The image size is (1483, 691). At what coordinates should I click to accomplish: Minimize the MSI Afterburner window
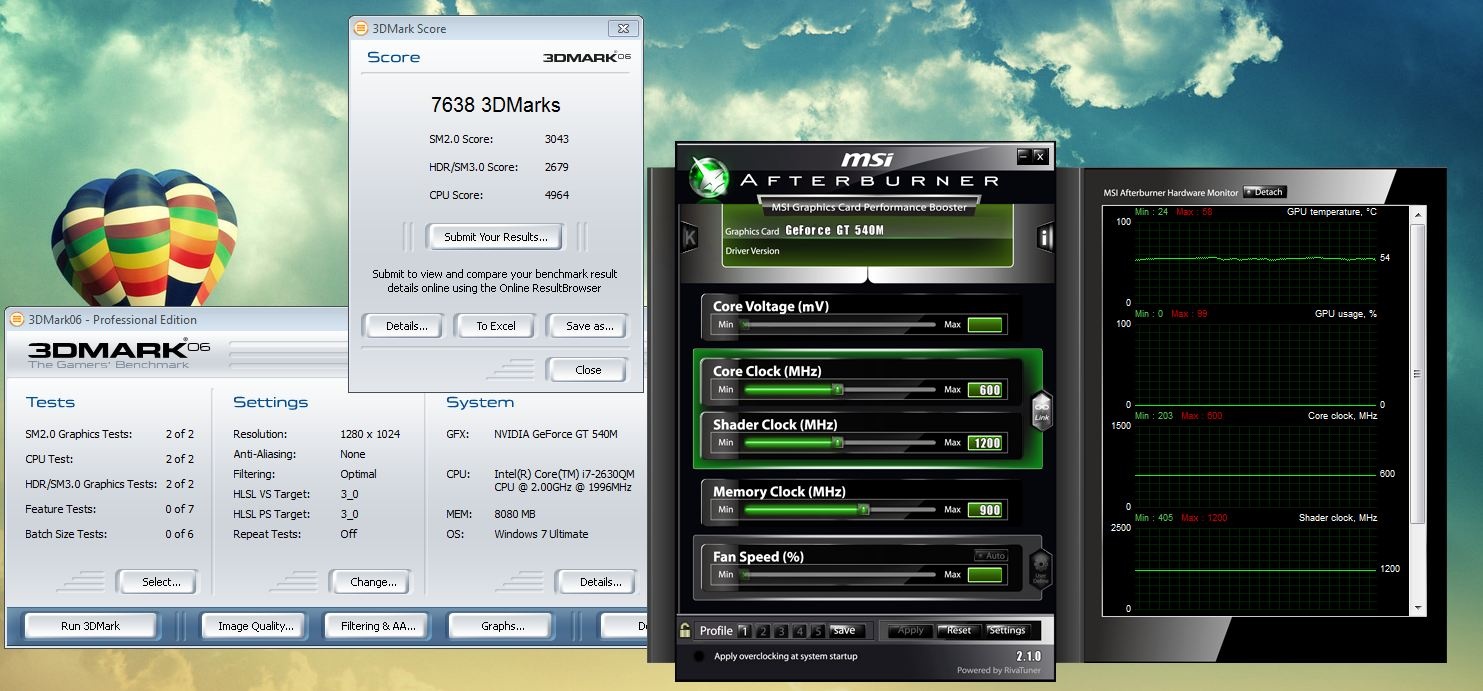(x=1023, y=156)
